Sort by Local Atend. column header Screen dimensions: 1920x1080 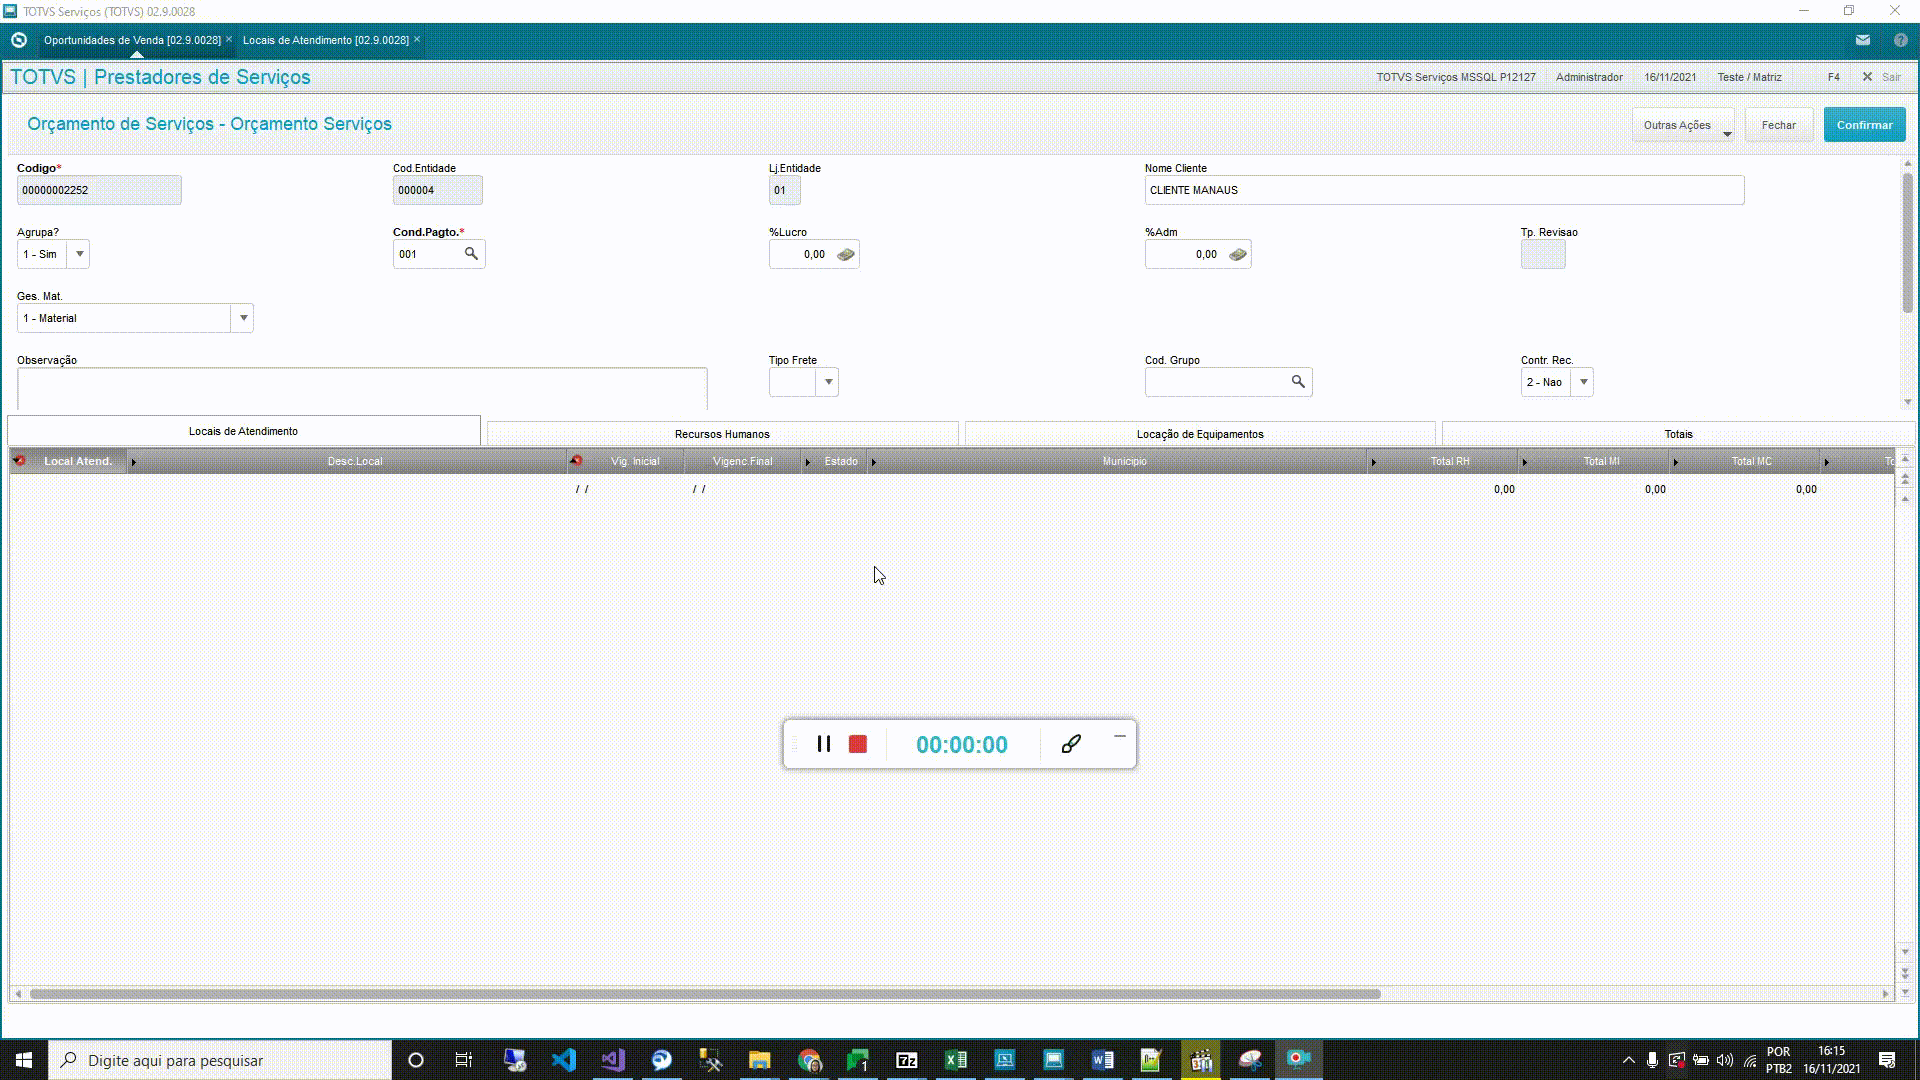pos(77,461)
